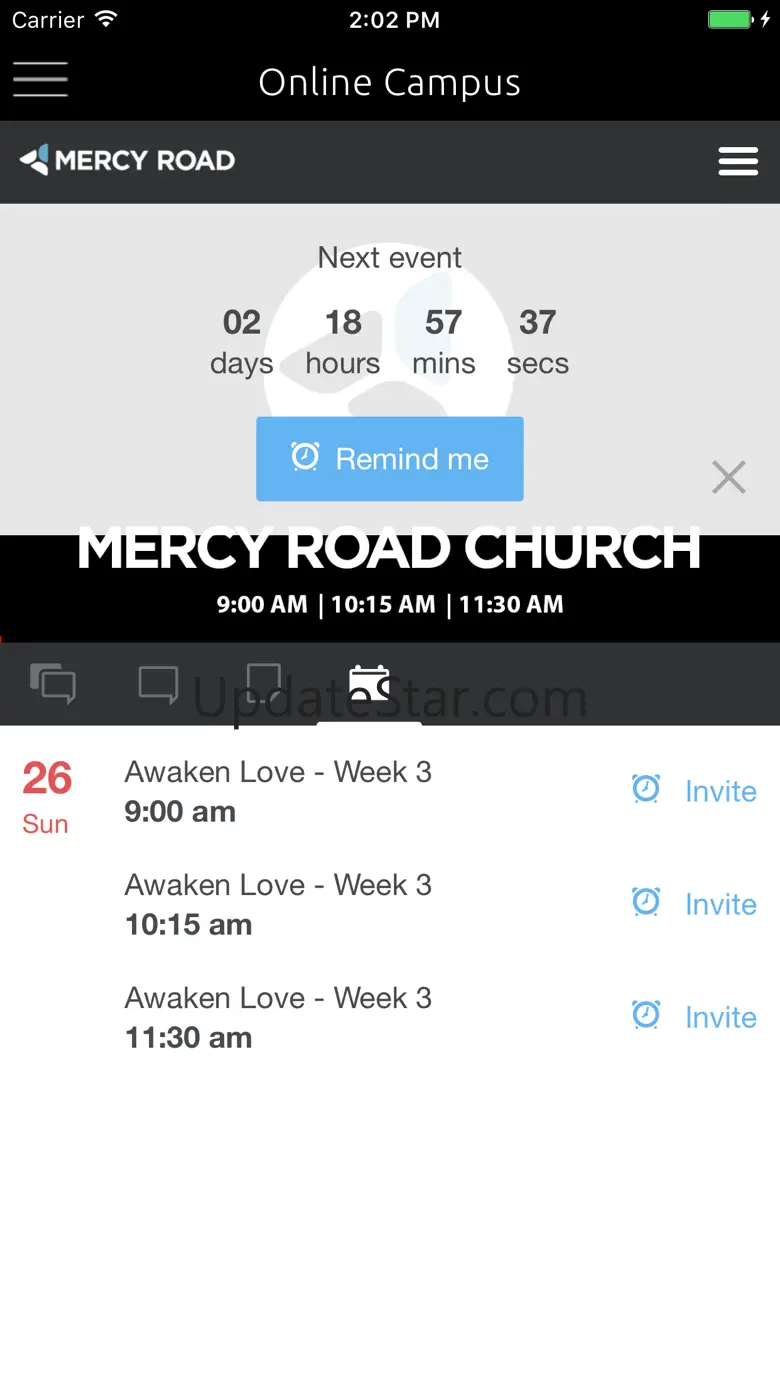The width and height of the screenshot is (780, 1387).
Task: Tap the Mercy Road logo
Action: point(128,160)
